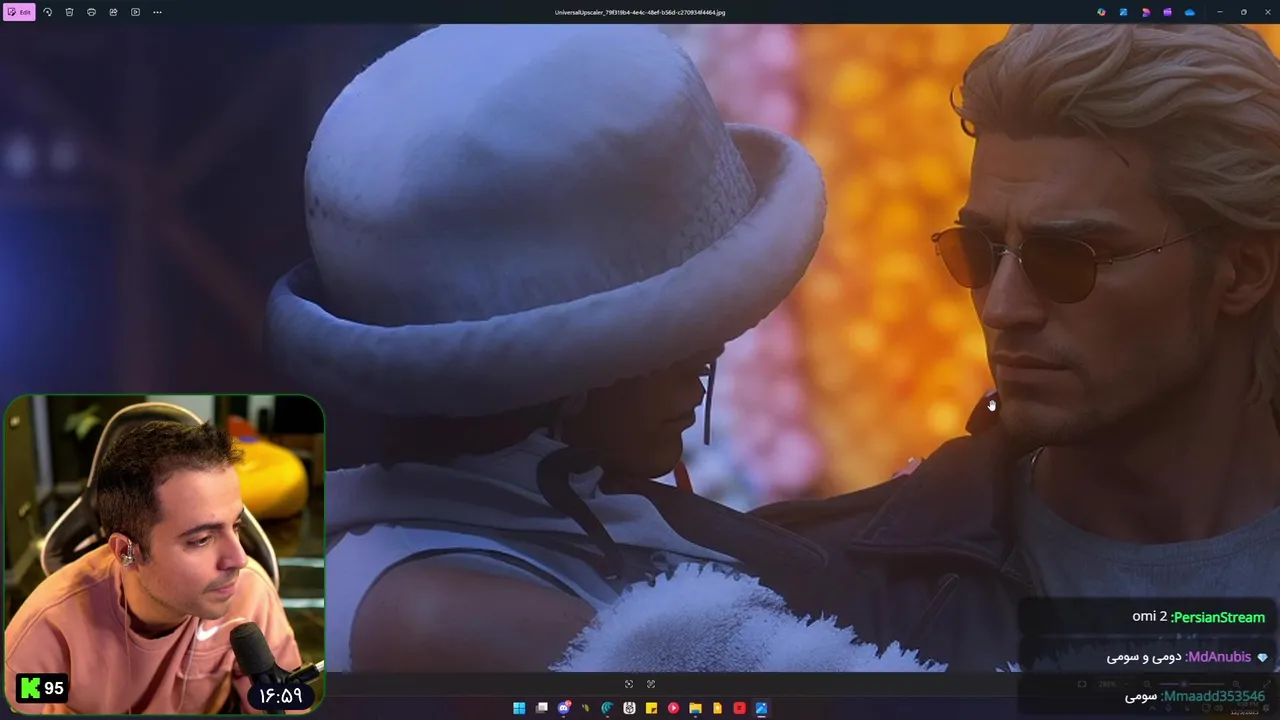Open the Edge browser taskbar icon
The height and width of the screenshot is (720, 1280).
(607, 708)
